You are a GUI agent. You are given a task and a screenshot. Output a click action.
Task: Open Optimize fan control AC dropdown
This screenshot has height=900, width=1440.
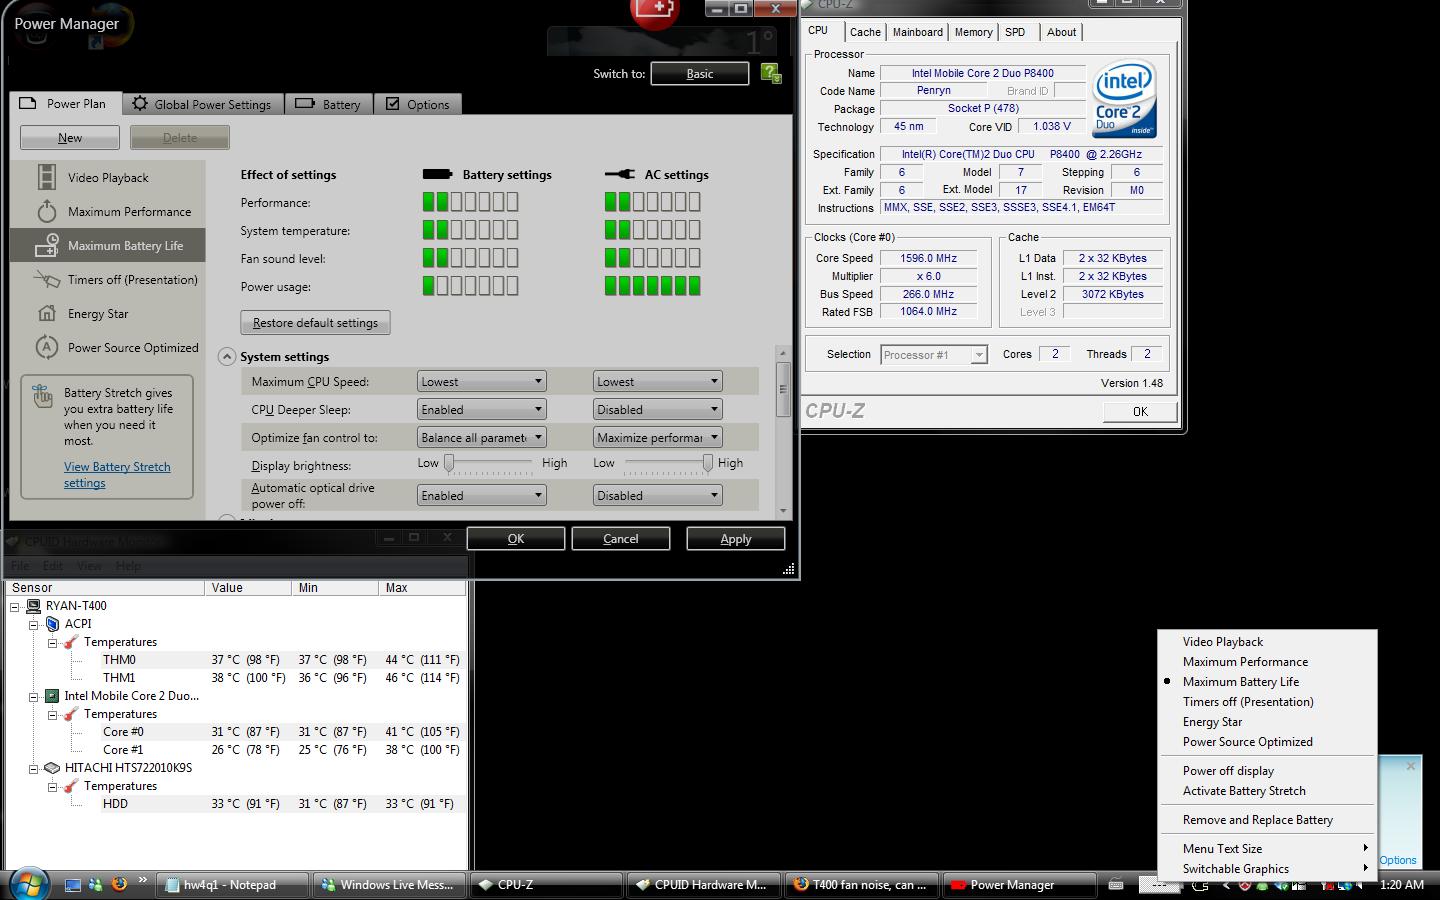click(x=657, y=437)
